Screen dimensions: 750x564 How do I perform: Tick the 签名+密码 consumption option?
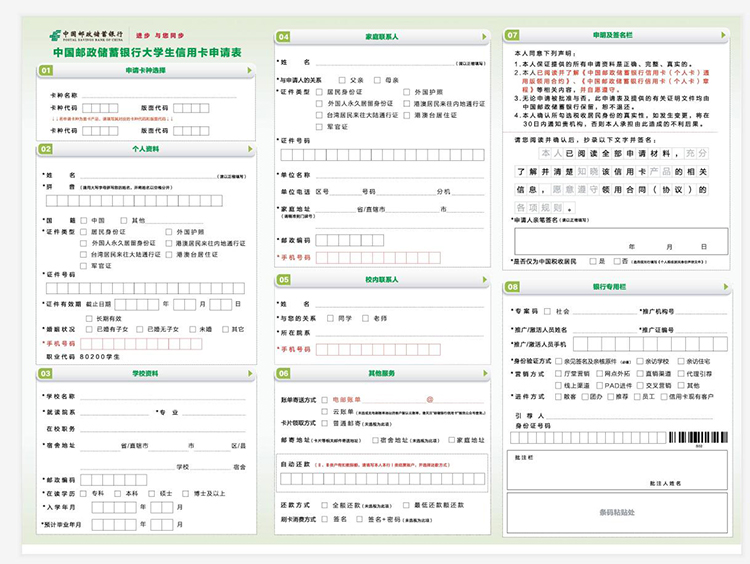pos(359,519)
